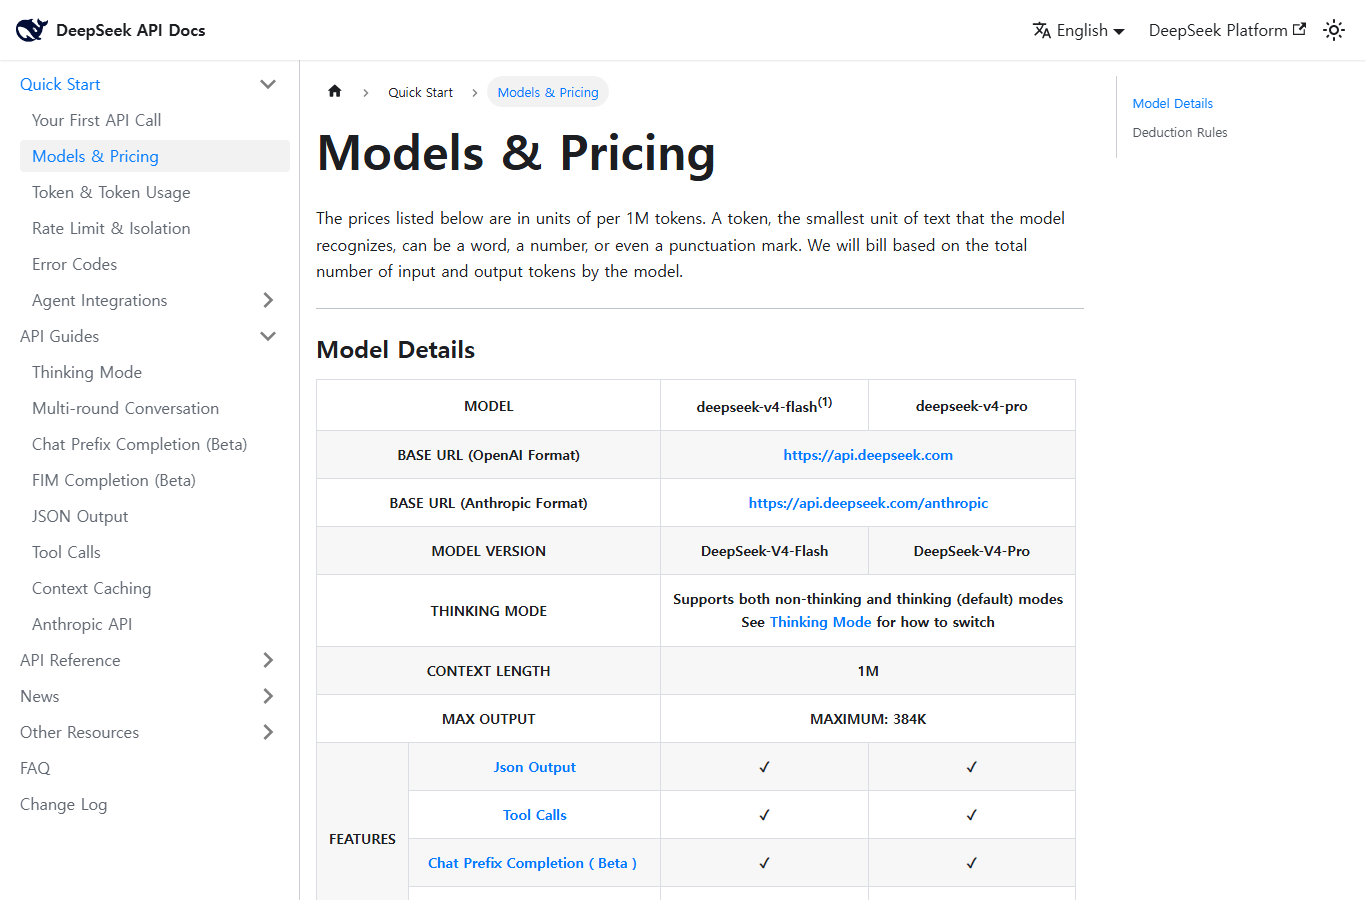Click the DeepSeek-V4-Pro version cell

[x=971, y=551]
